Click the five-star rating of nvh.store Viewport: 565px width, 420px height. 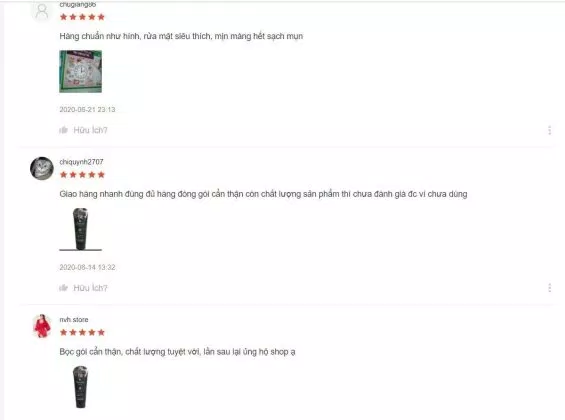point(82,332)
